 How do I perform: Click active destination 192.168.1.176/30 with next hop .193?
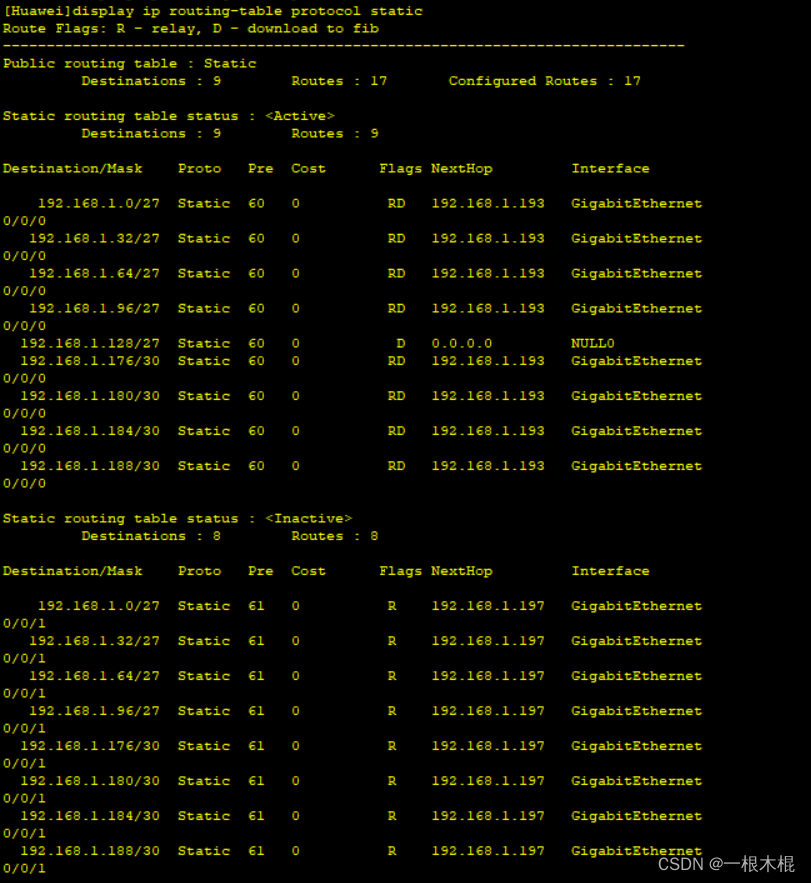(x=90, y=360)
